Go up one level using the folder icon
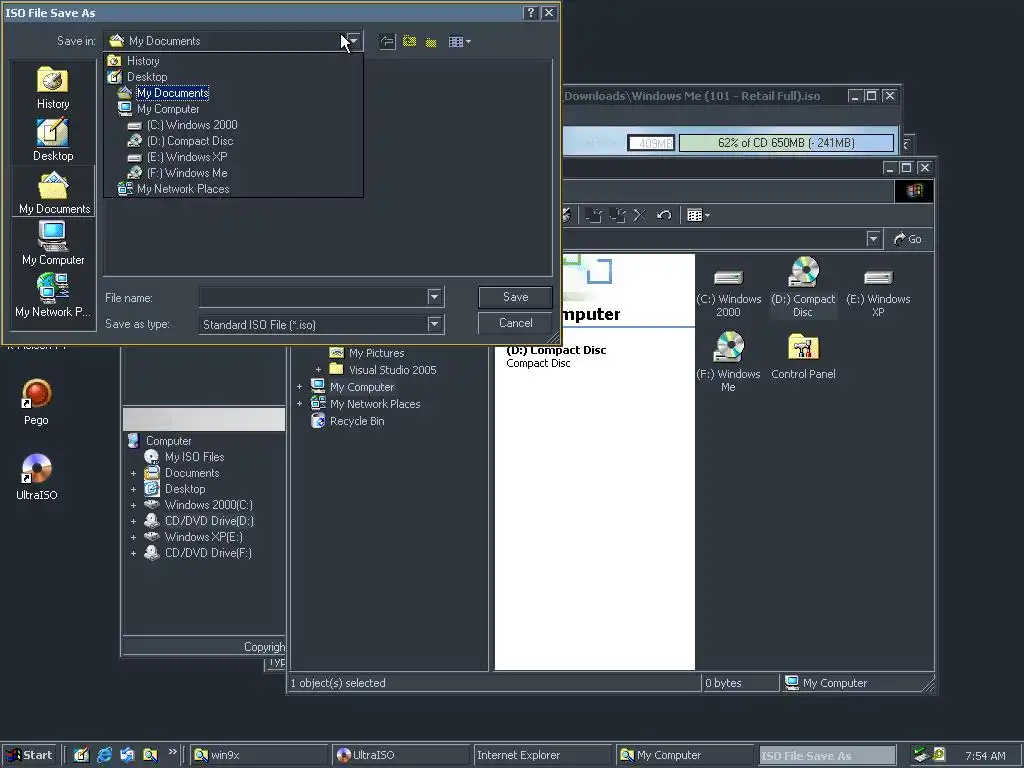The height and width of the screenshot is (768, 1024). tap(409, 42)
